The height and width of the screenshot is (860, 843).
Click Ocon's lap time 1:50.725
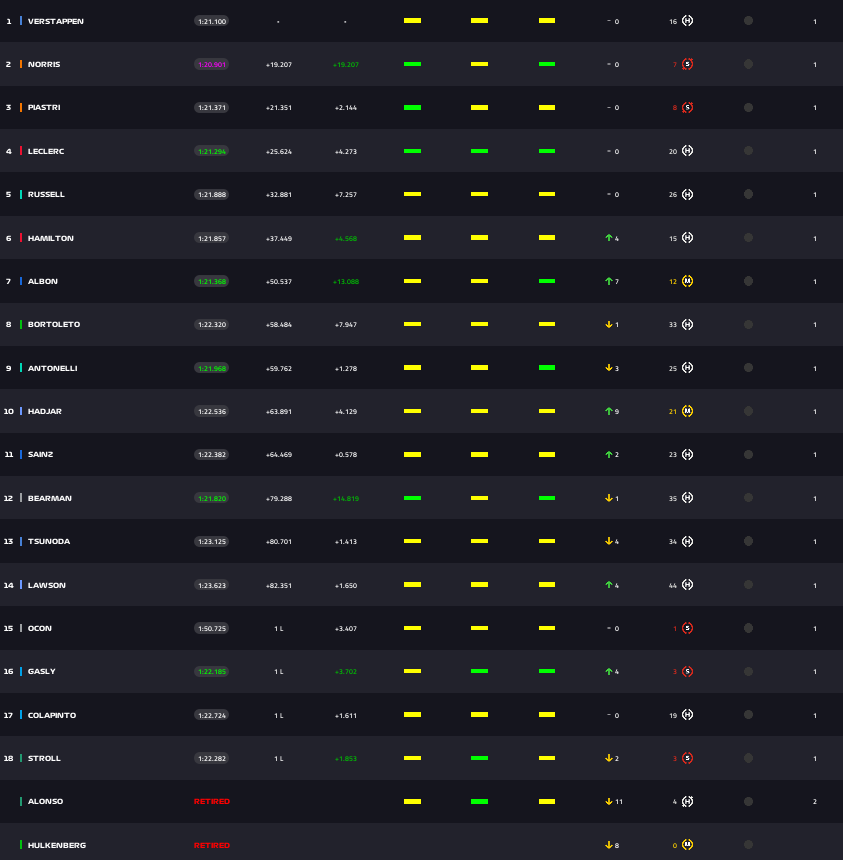[212, 629]
